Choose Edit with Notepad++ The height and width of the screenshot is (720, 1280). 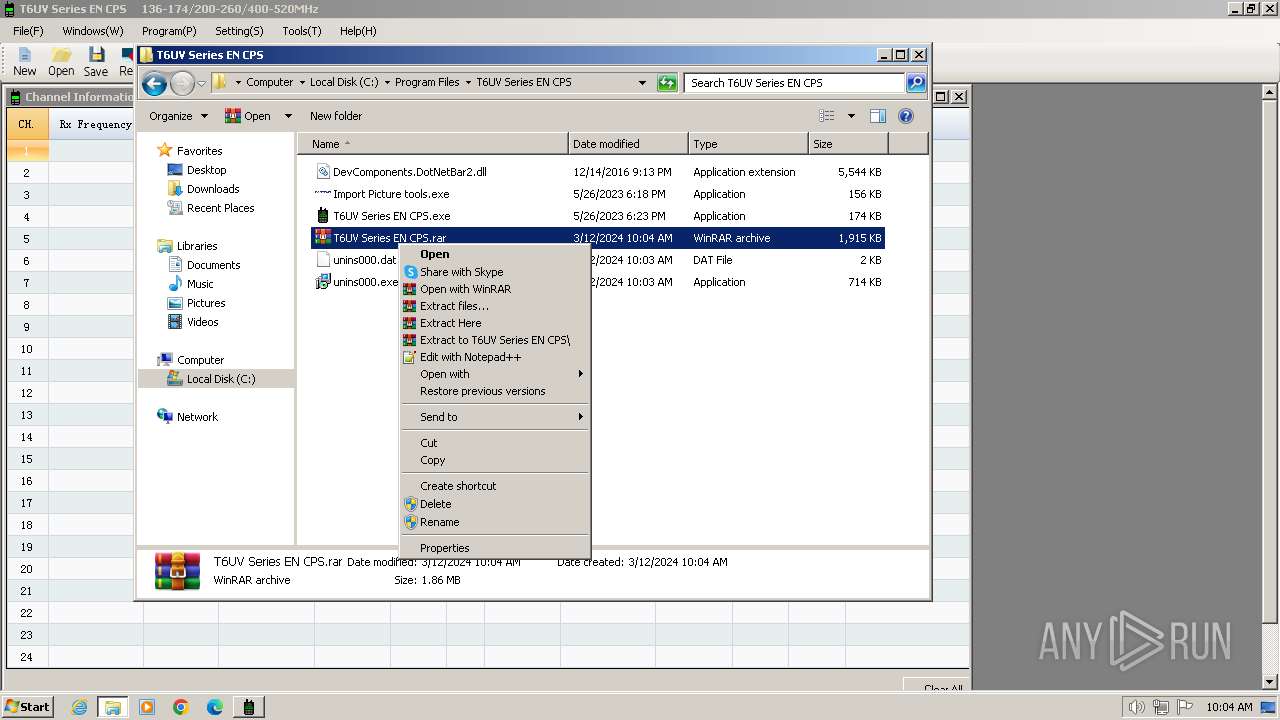494,357
